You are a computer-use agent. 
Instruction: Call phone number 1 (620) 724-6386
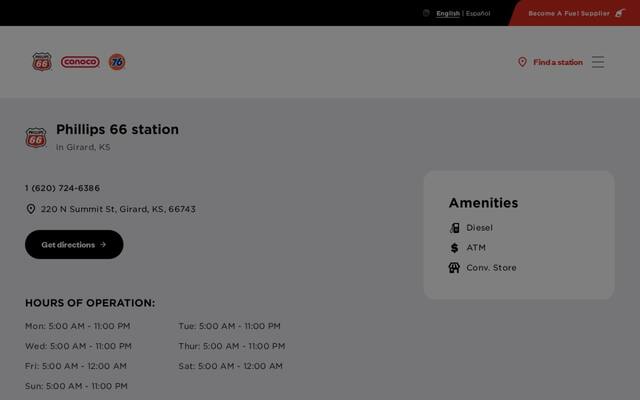point(62,188)
